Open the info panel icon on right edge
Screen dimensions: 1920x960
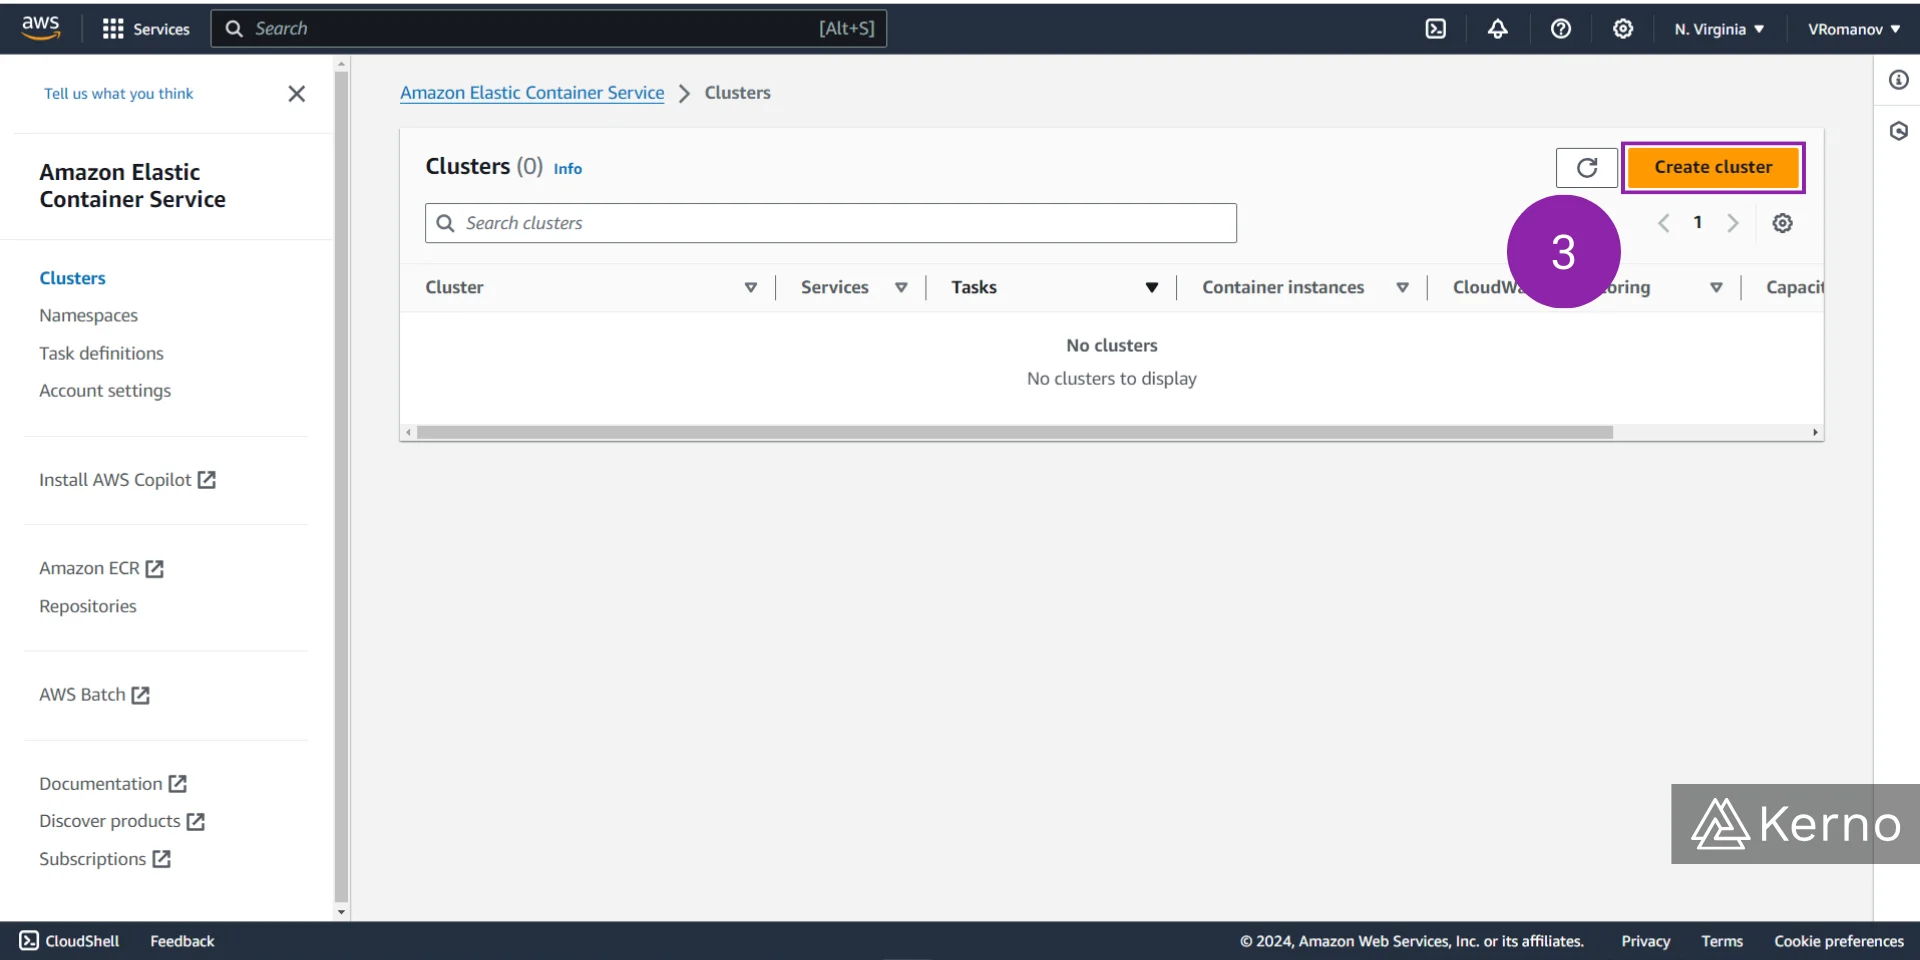tap(1898, 80)
